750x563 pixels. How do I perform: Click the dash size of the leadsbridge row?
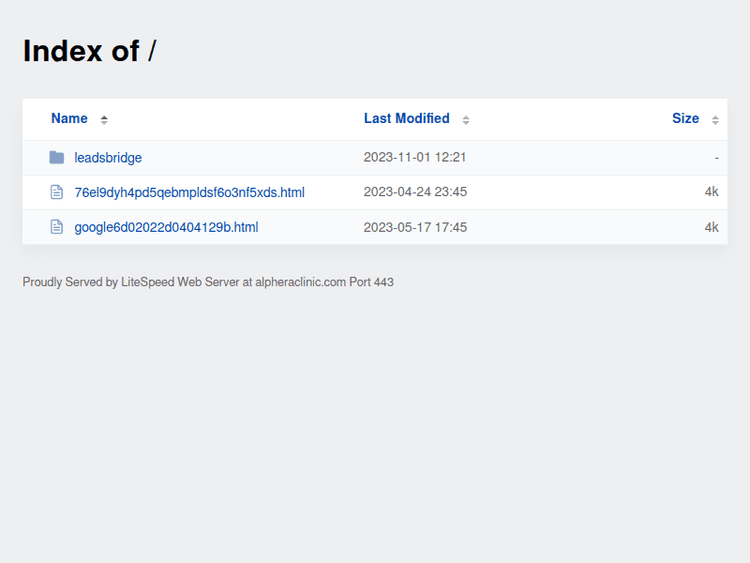tap(716, 158)
